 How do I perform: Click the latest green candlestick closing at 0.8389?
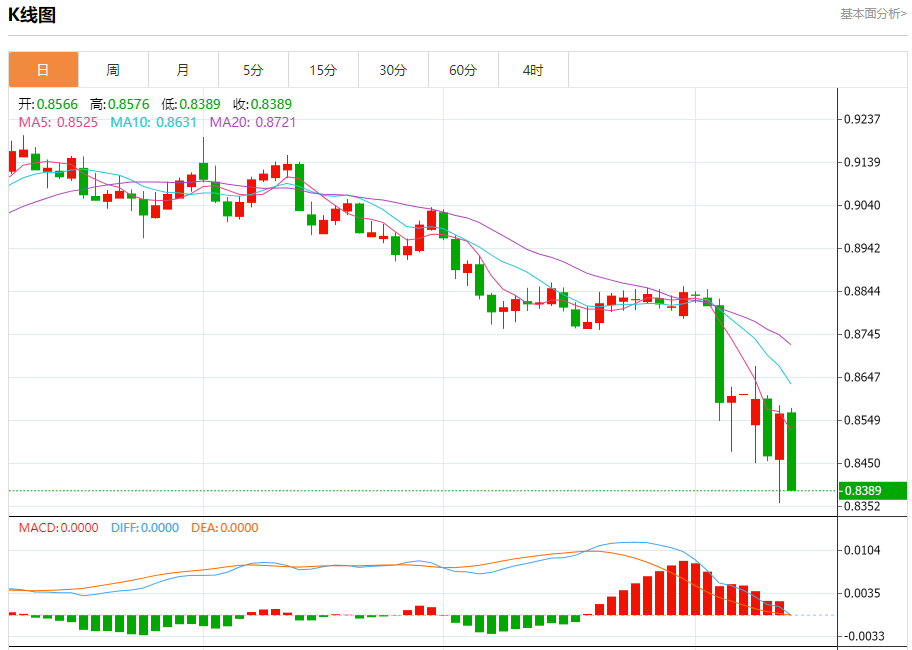pyautogui.click(x=792, y=451)
